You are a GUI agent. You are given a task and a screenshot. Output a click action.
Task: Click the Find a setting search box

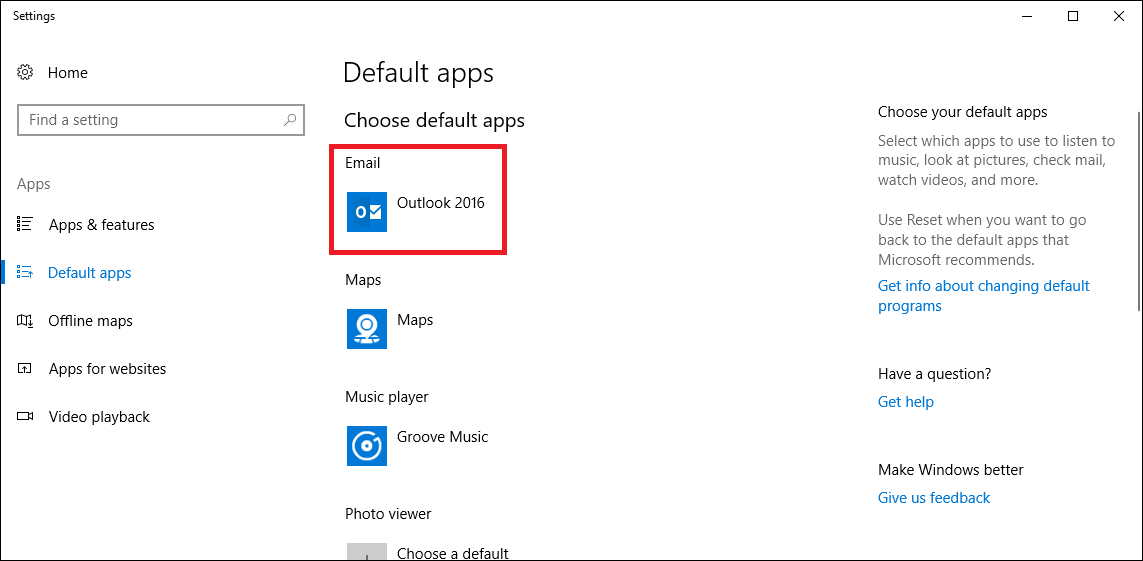(x=160, y=119)
